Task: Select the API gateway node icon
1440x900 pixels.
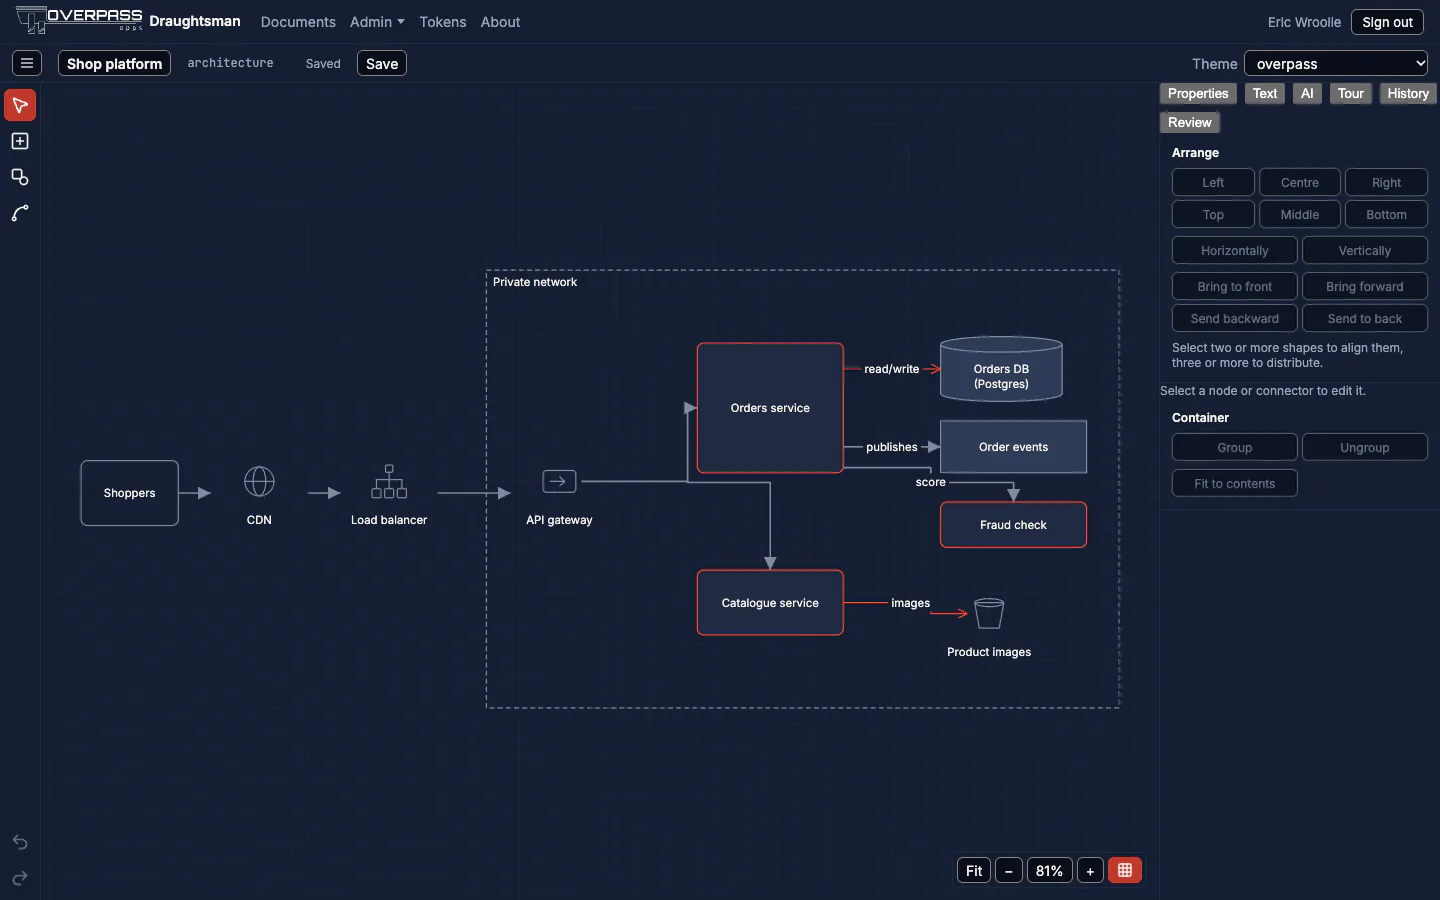Action: tap(559, 482)
